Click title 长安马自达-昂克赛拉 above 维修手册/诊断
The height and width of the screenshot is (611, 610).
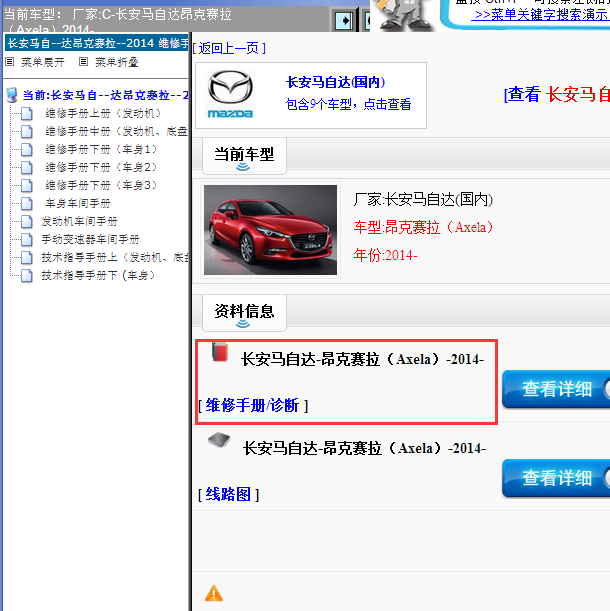pyautogui.click(x=362, y=359)
